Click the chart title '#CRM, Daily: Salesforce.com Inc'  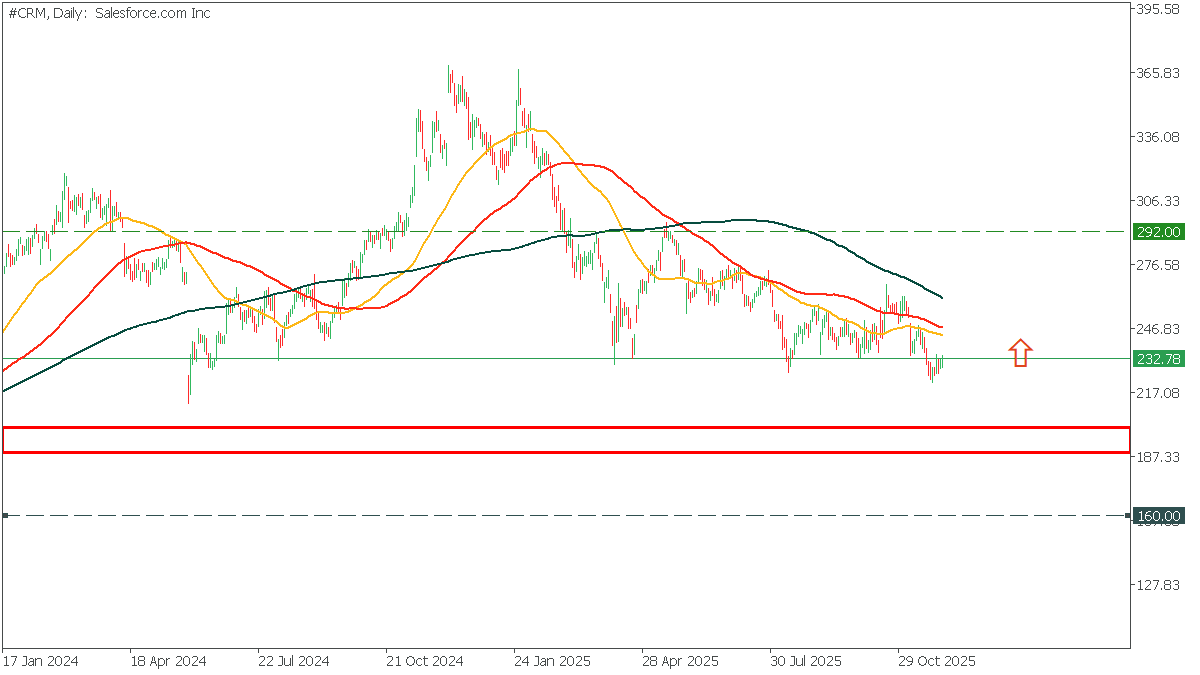point(107,13)
